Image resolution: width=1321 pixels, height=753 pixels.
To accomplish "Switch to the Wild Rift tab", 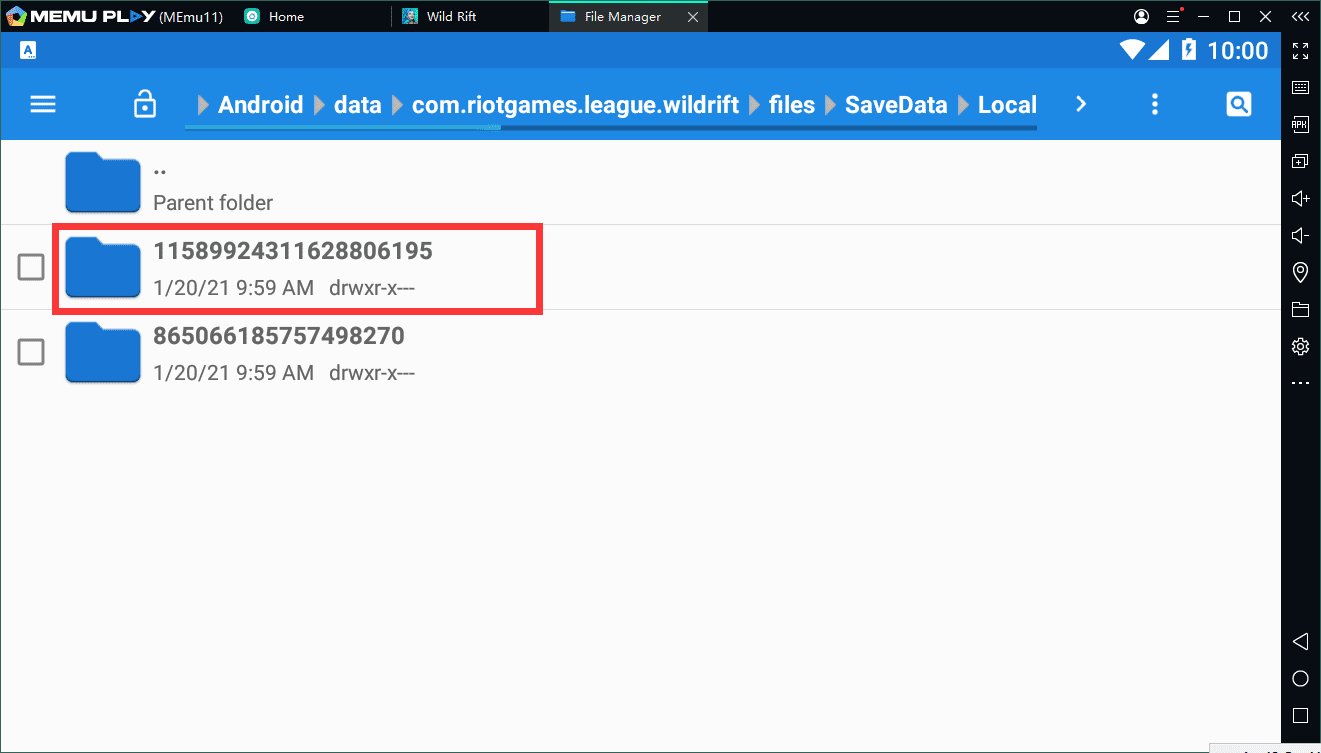I will pyautogui.click(x=451, y=17).
